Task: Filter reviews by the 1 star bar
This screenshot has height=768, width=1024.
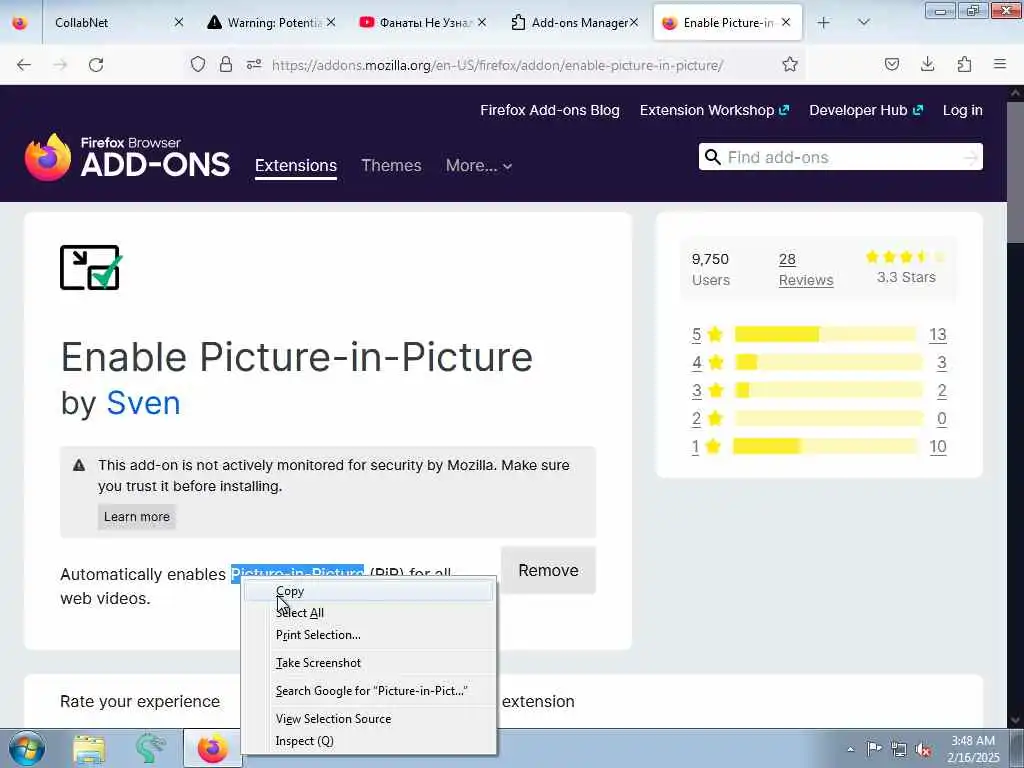Action: click(825, 446)
